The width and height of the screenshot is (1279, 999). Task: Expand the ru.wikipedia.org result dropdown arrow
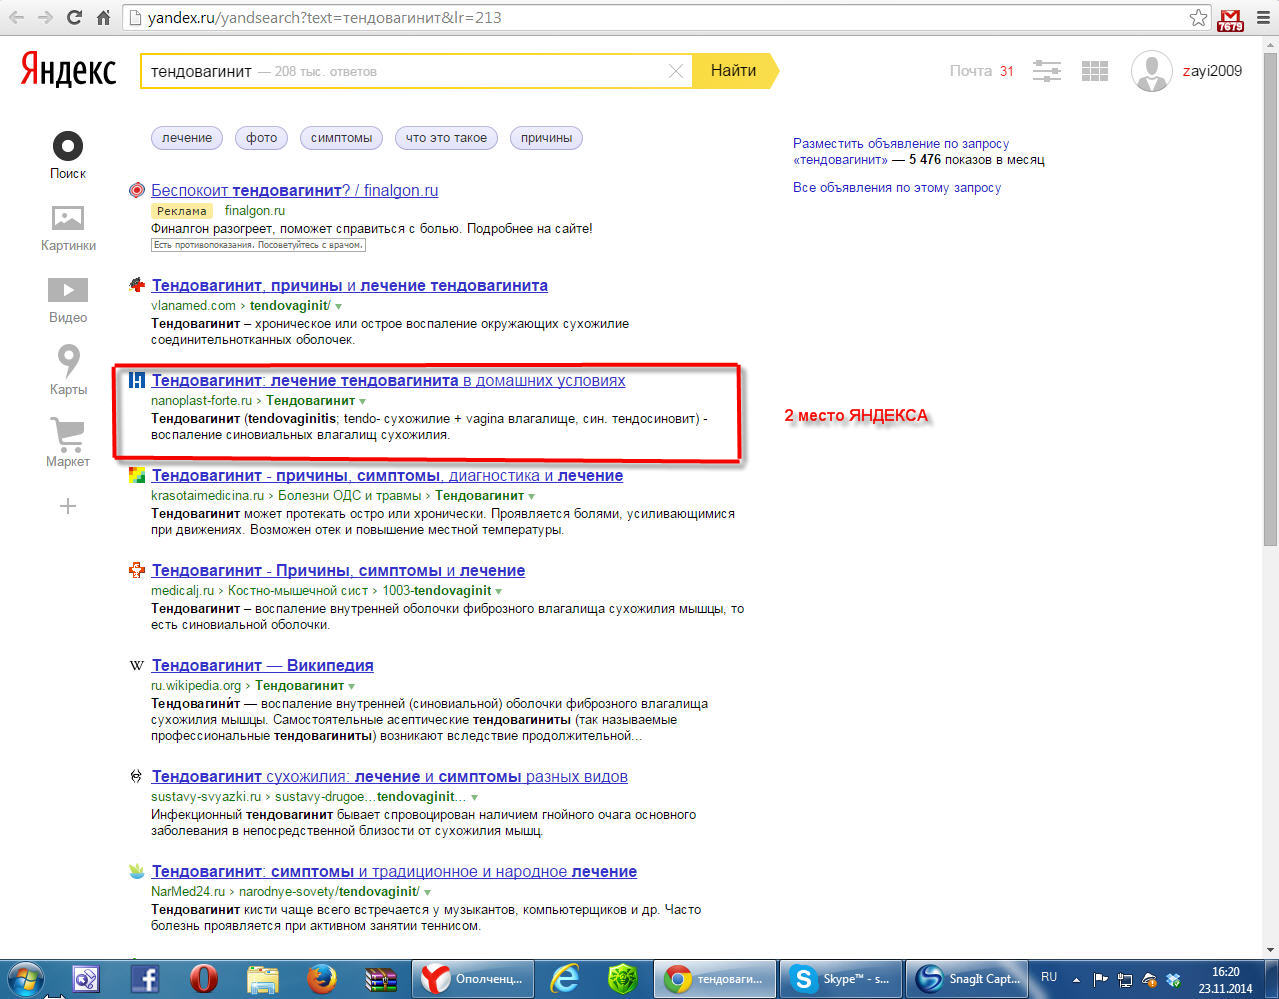tap(351, 686)
